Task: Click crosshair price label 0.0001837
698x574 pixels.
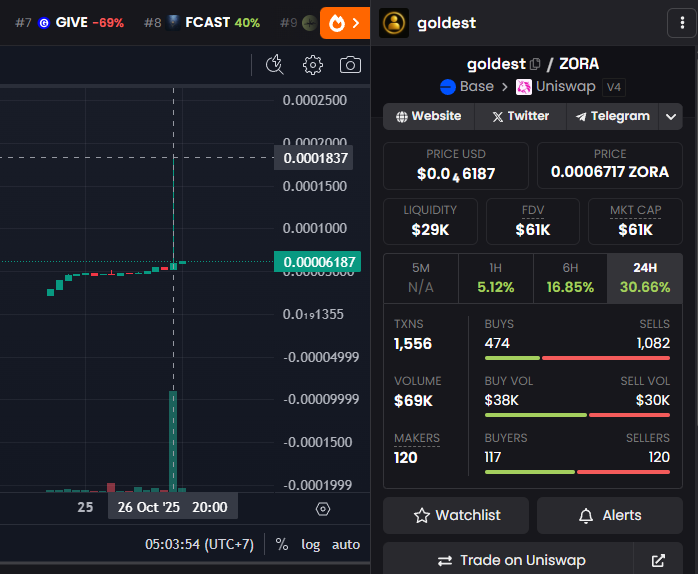Action: pyautogui.click(x=314, y=158)
